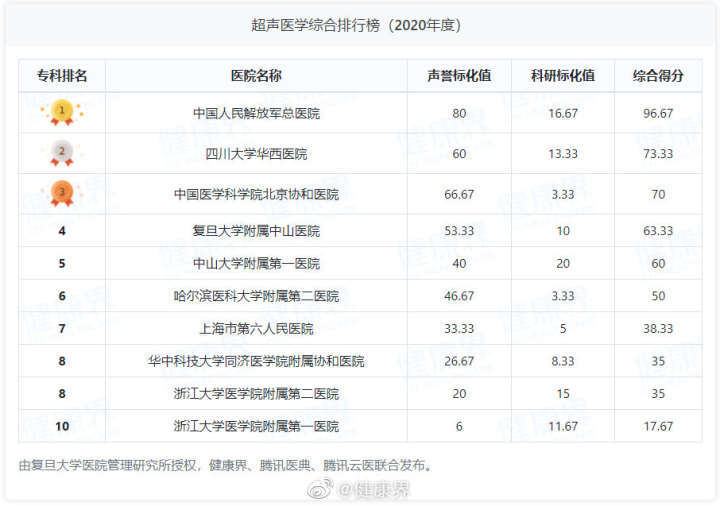Click the footer note 由复旦大学医院管理研究所授权
Screen dimensions: 720x506
[x=107, y=465]
